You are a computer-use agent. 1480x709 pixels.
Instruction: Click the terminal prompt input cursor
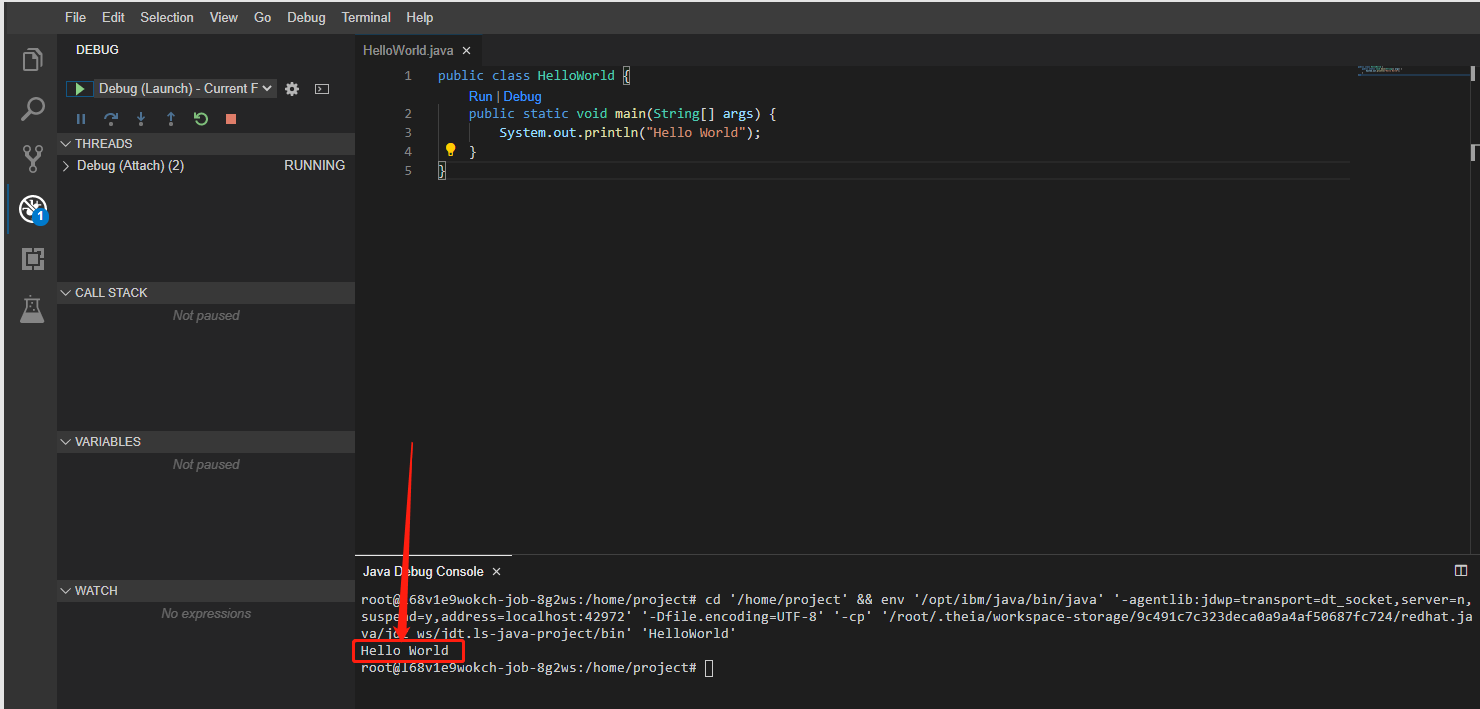(709, 668)
